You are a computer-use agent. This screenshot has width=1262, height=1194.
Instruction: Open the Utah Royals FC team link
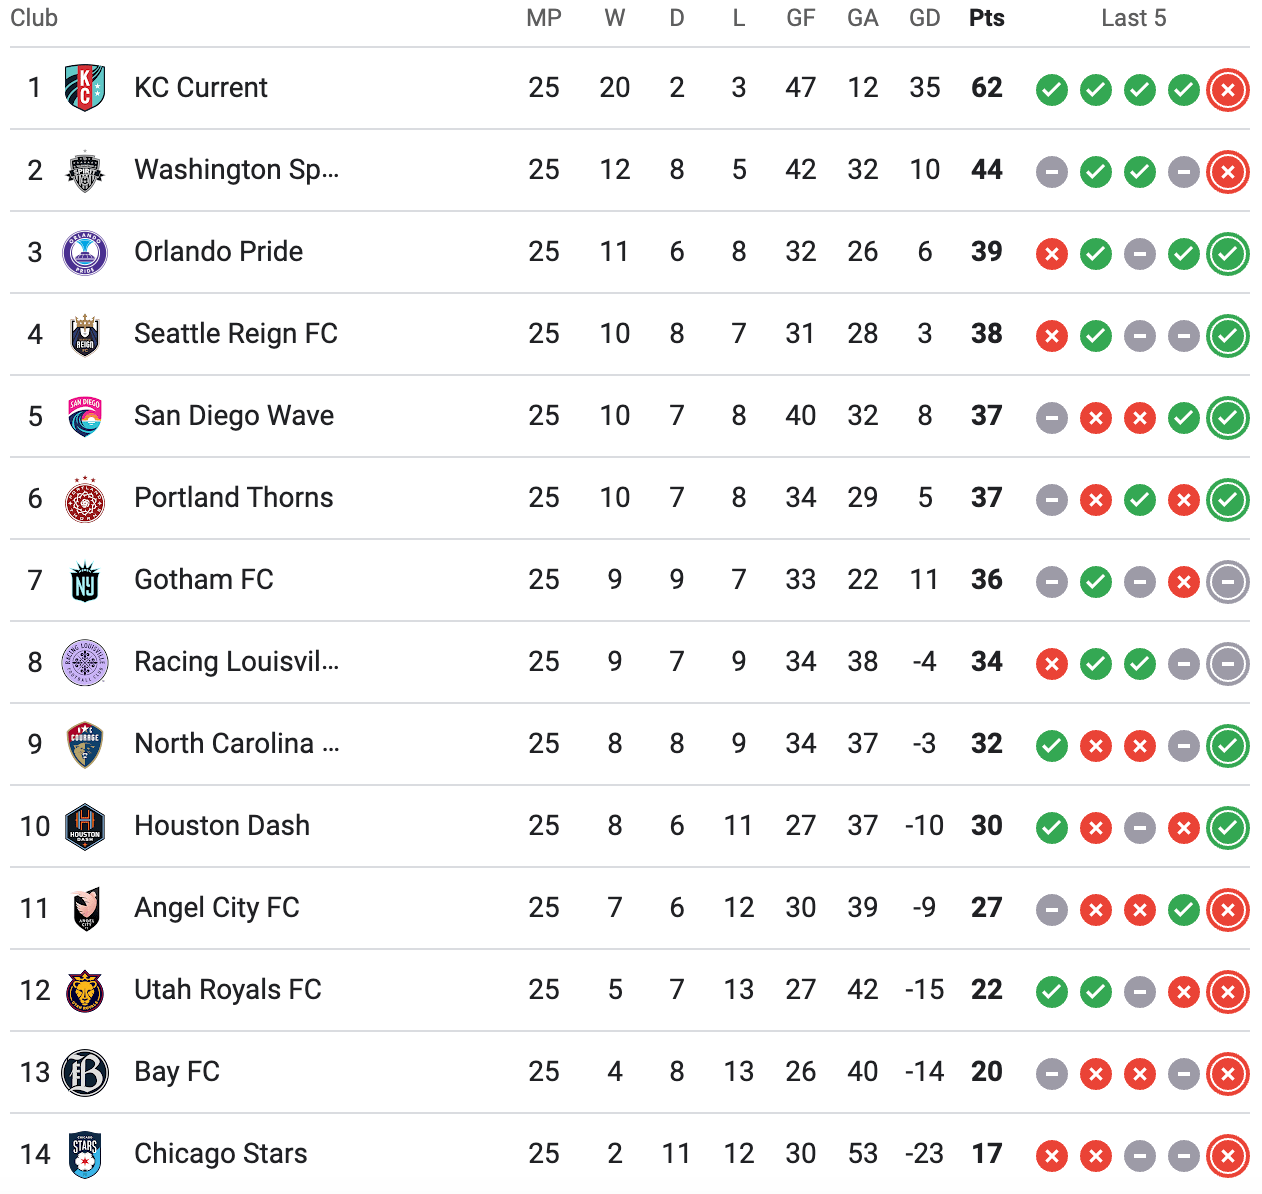[228, 989]
